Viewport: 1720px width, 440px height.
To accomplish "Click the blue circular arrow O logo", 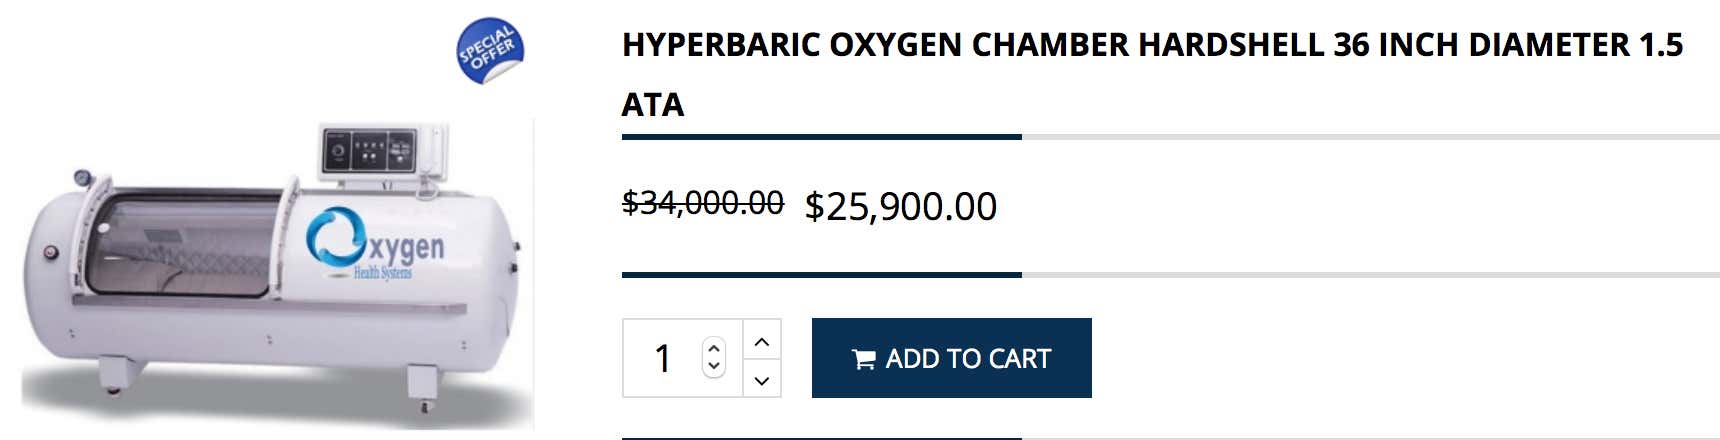I will [x=334, y=238].
